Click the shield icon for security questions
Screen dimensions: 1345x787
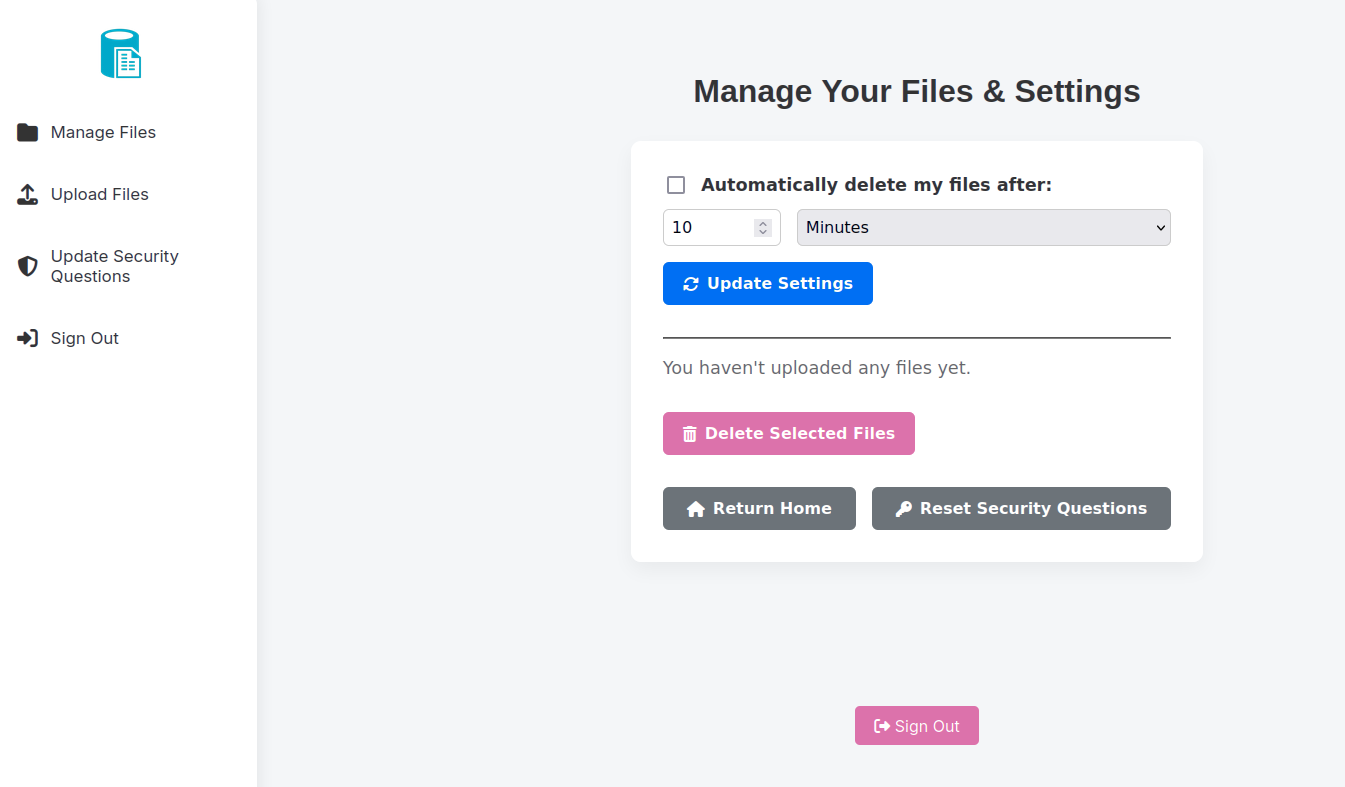tap(27, 266)
